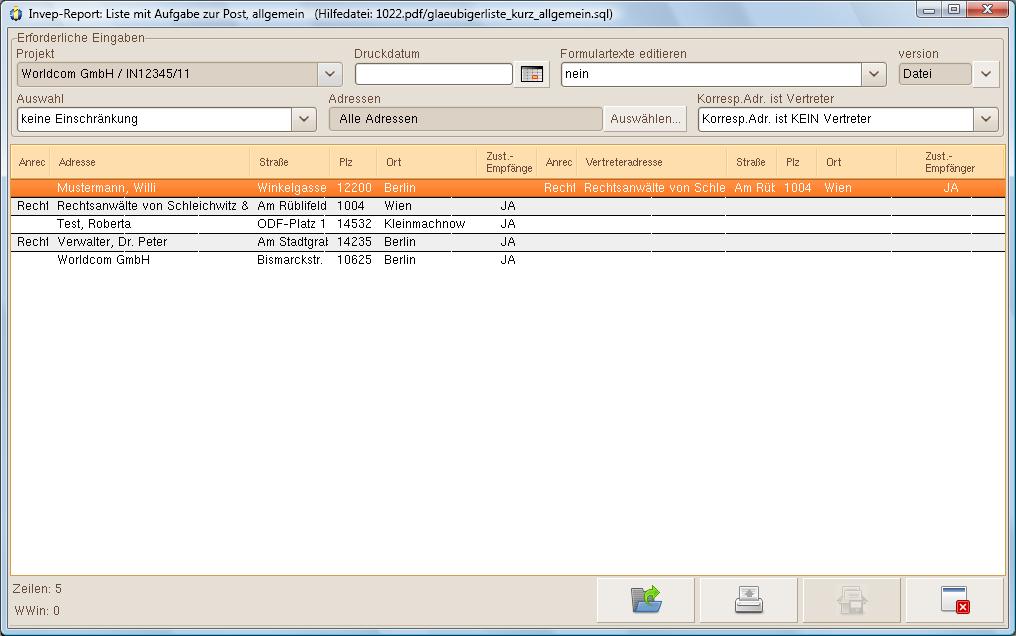Click the first Straße column header
This screenshot has height=636, width=1016.
(289, 163)
